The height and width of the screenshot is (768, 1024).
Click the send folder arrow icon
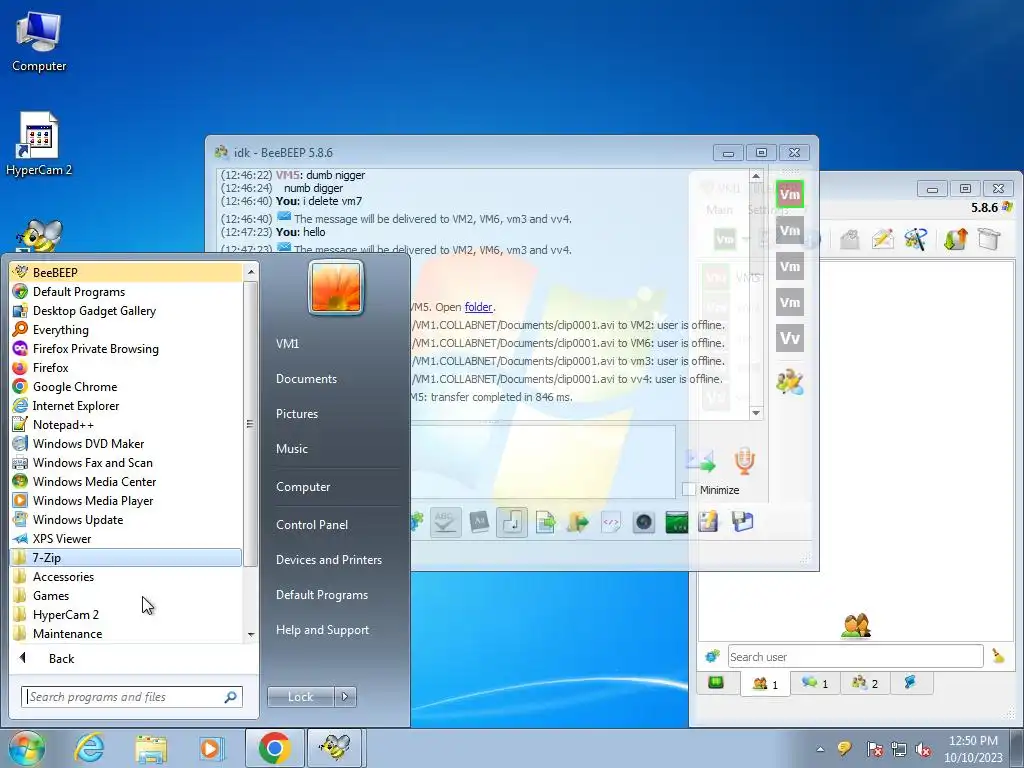click(x=578, y=522)
